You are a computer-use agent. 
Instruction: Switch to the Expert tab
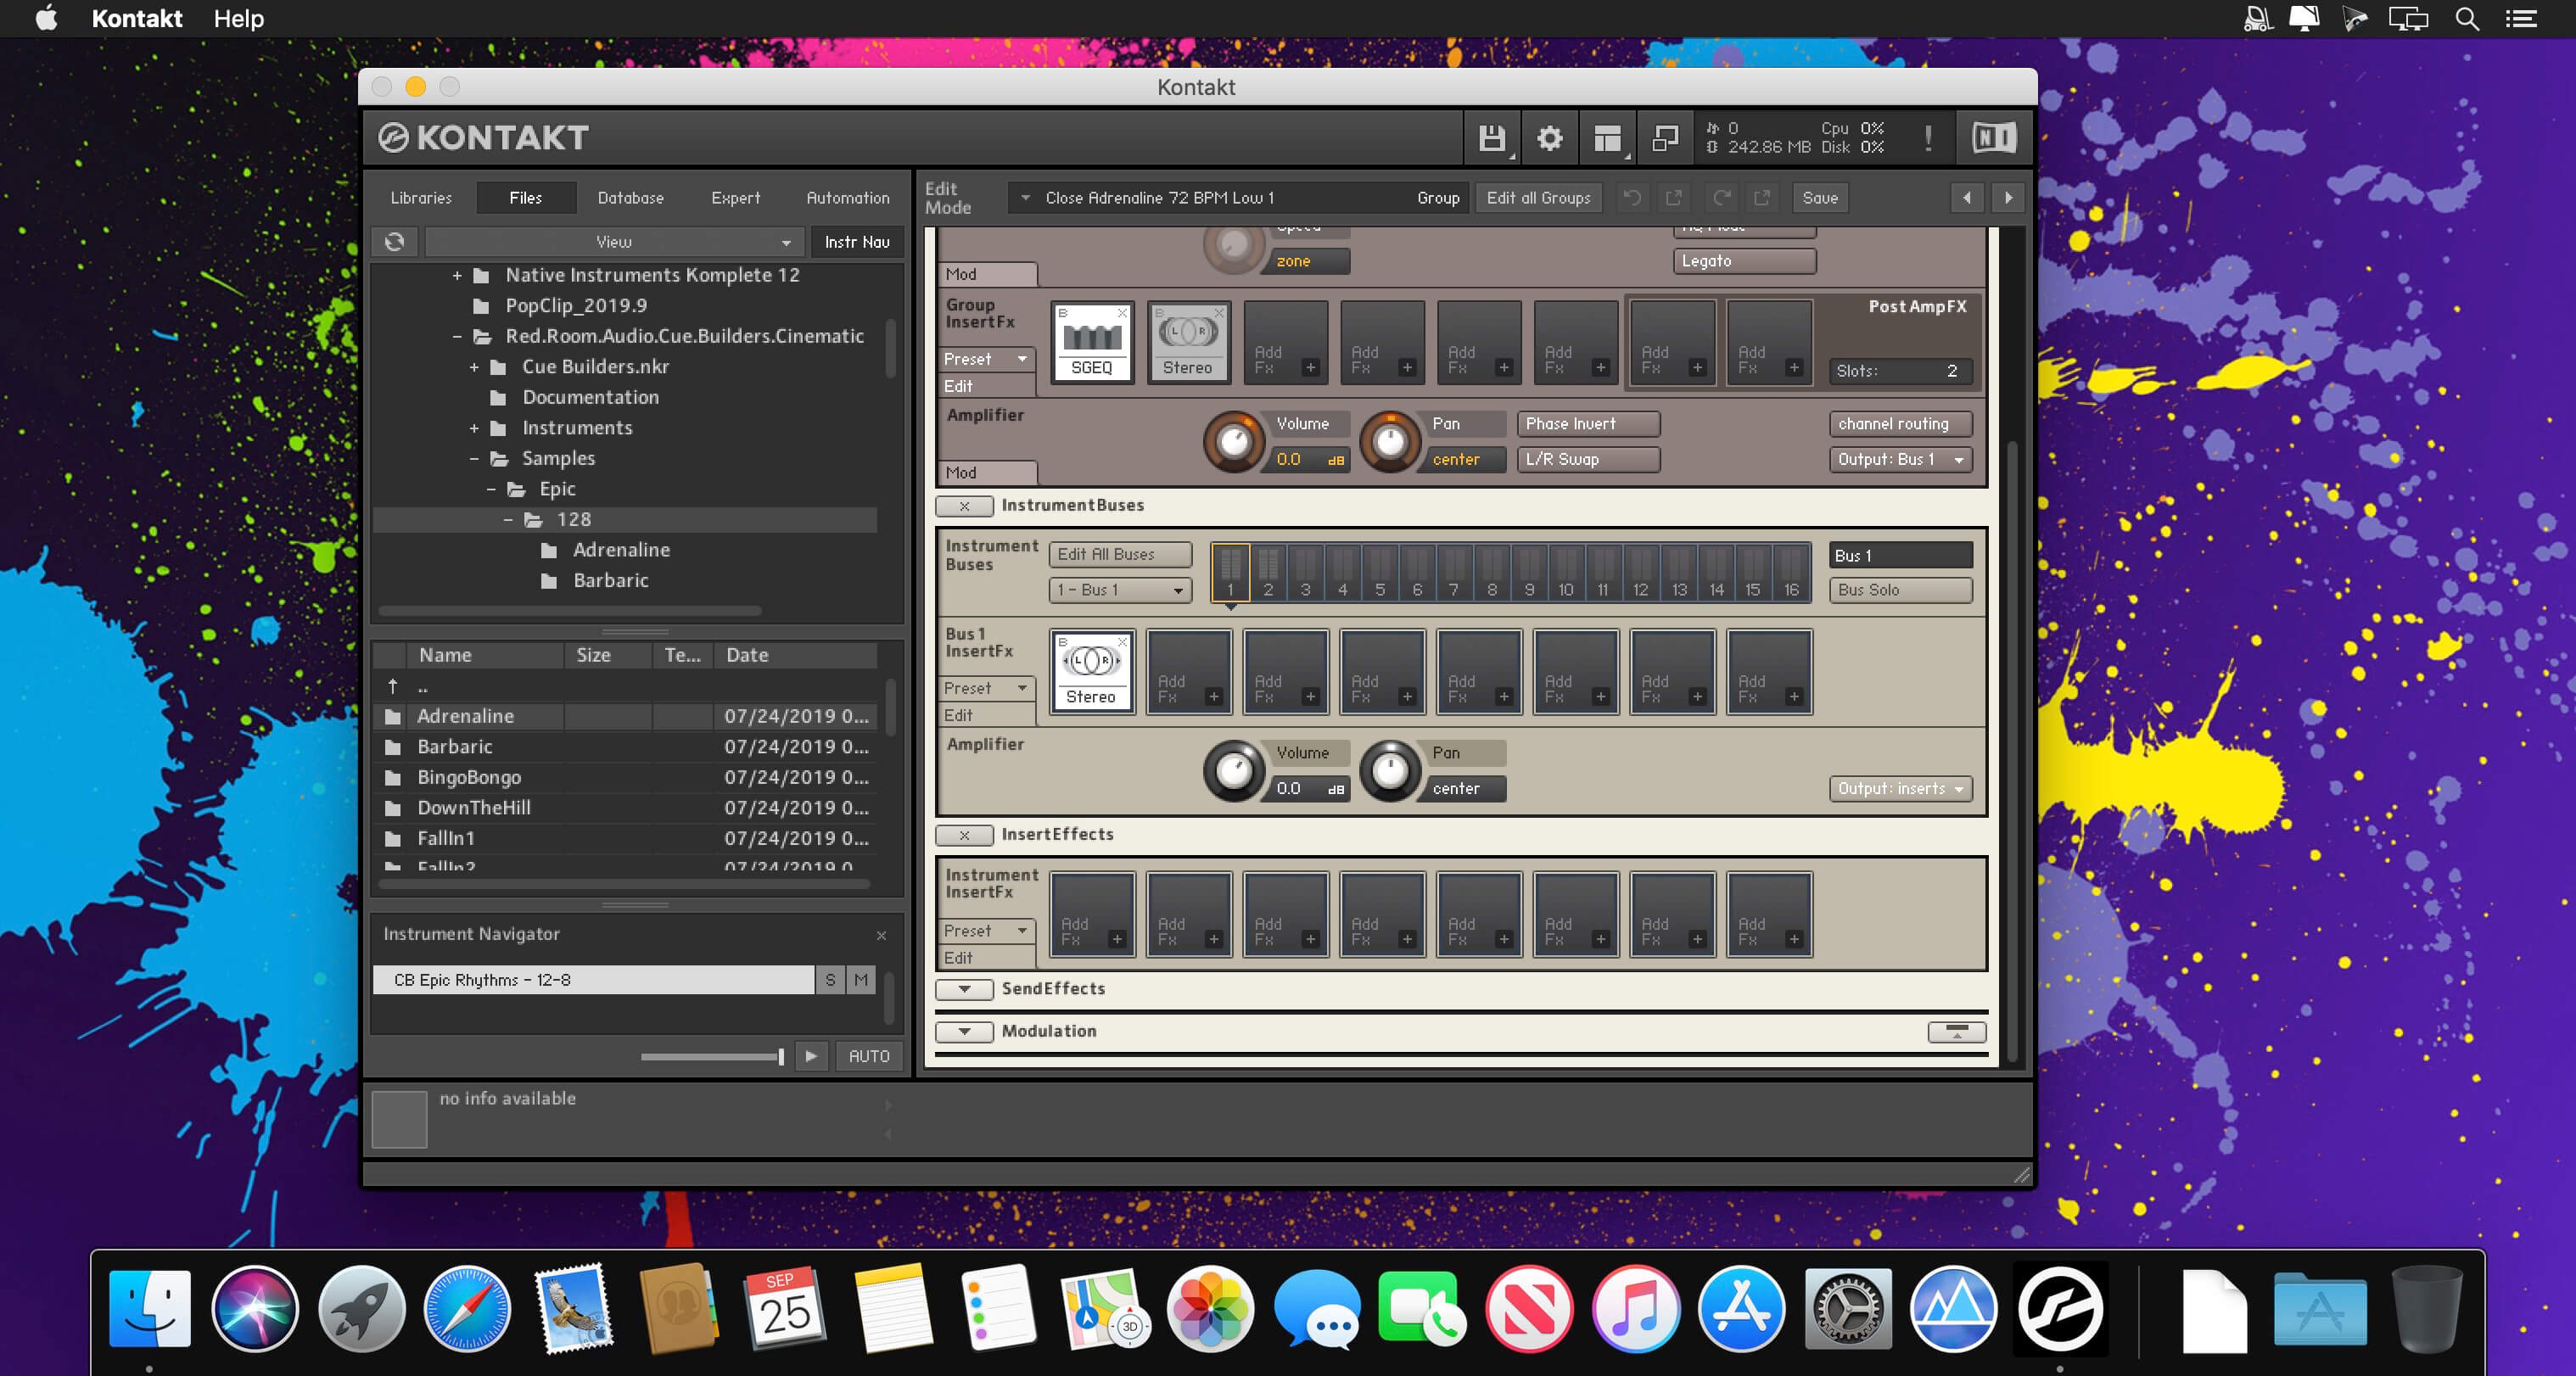[735, 198]
